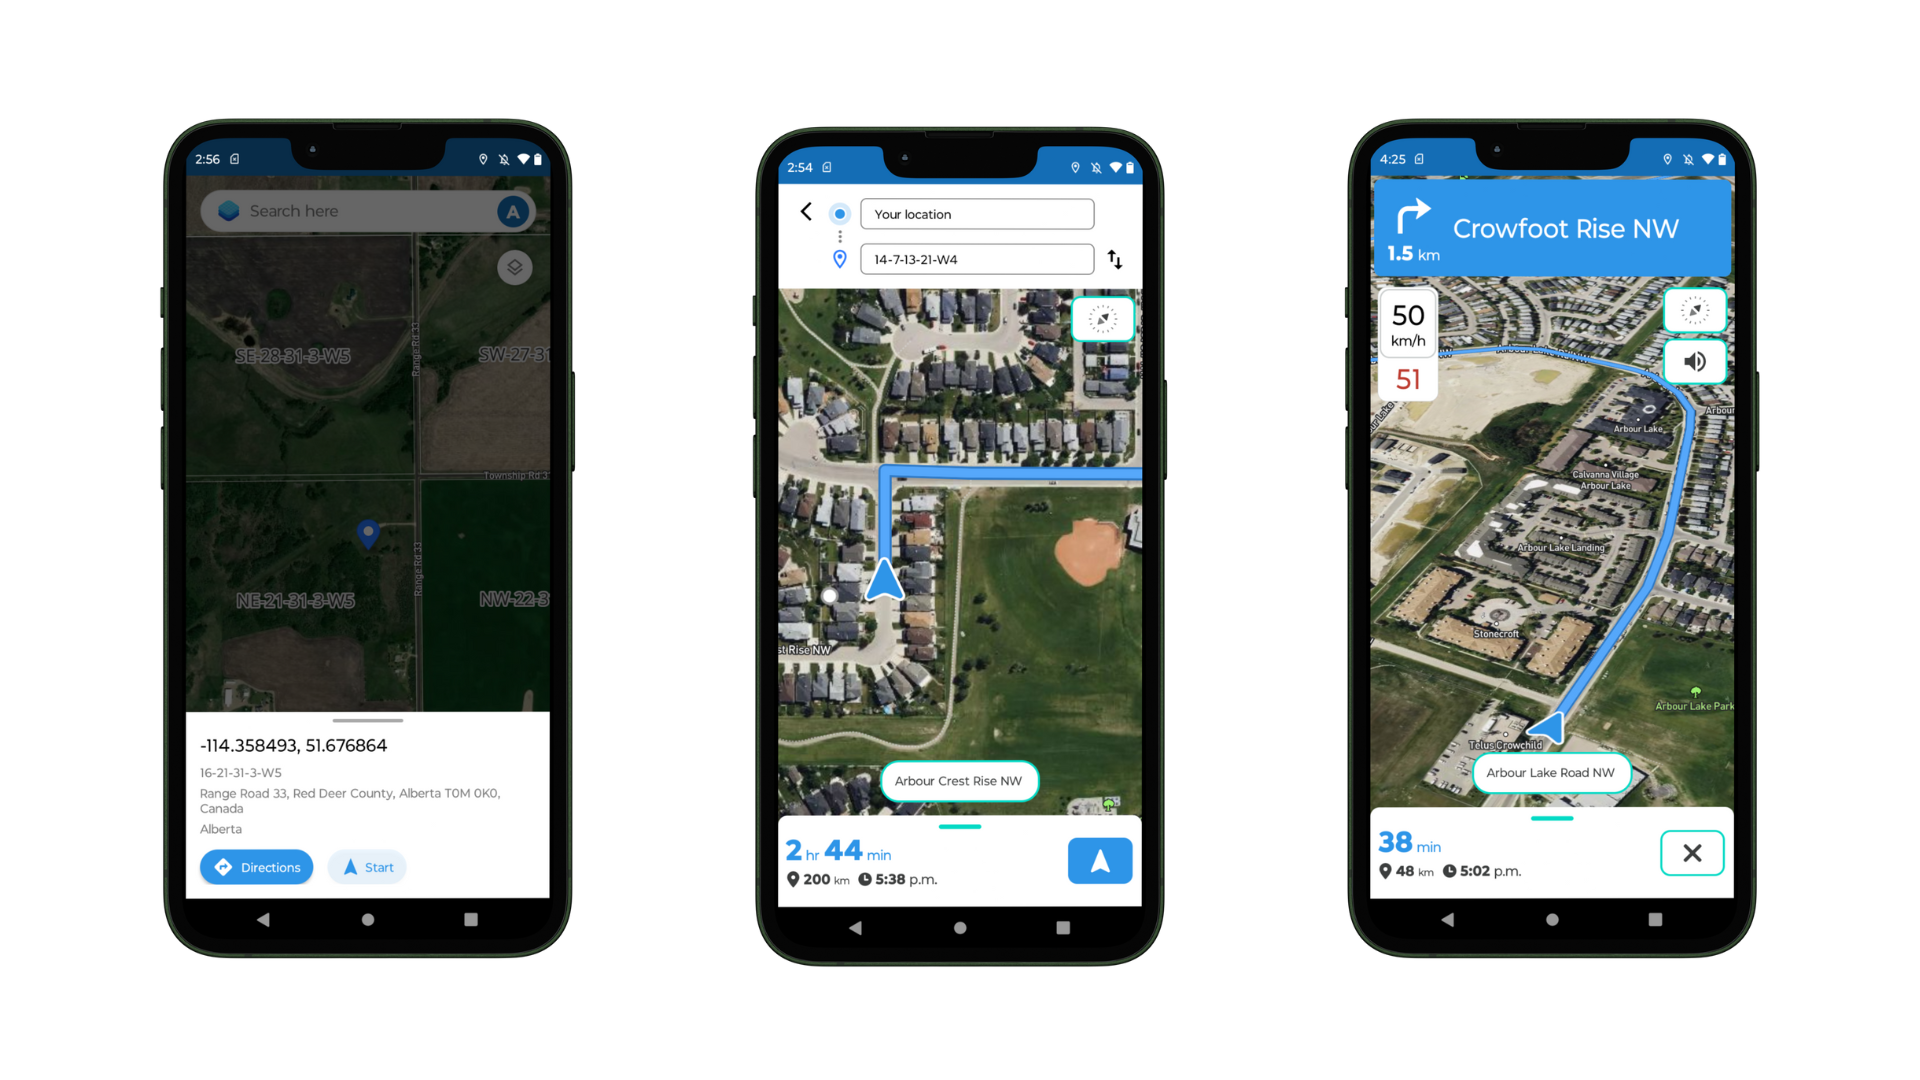1920x1080 pixels.
Task: Tap the Directions button on left phone
Action: (x=264, y=866)
